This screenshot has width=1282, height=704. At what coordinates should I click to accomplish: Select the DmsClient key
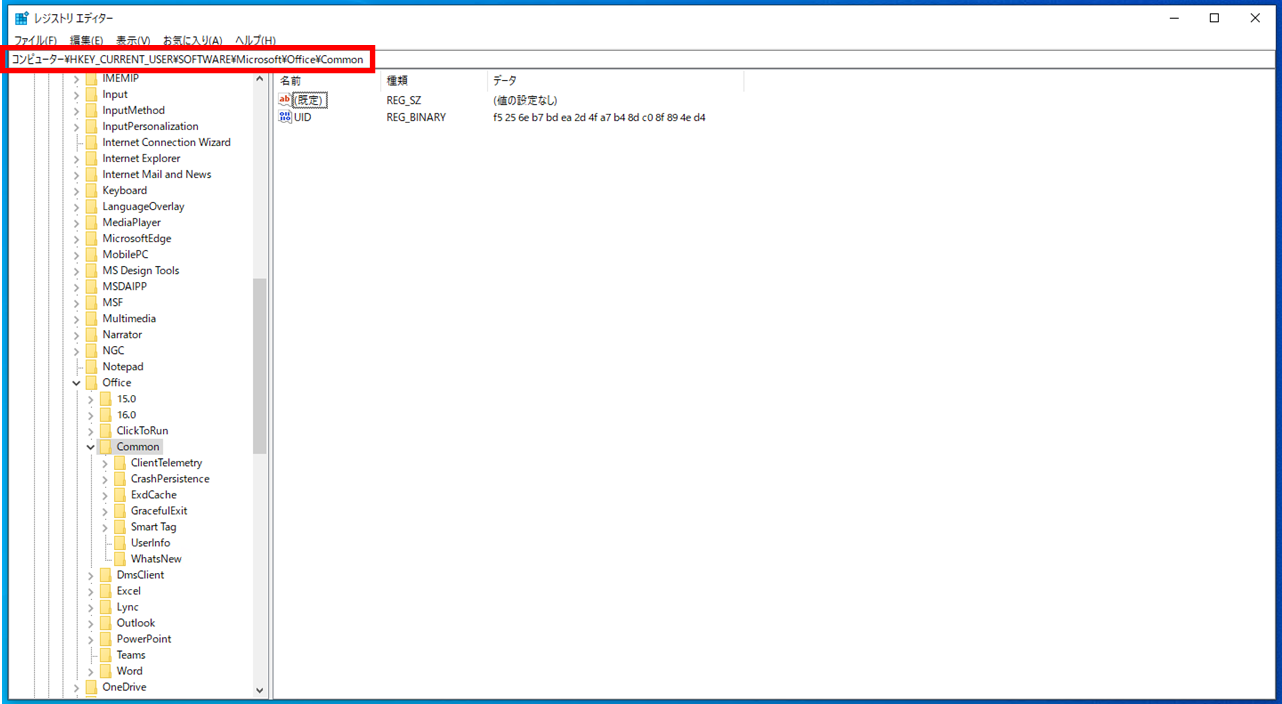(140, 574)
